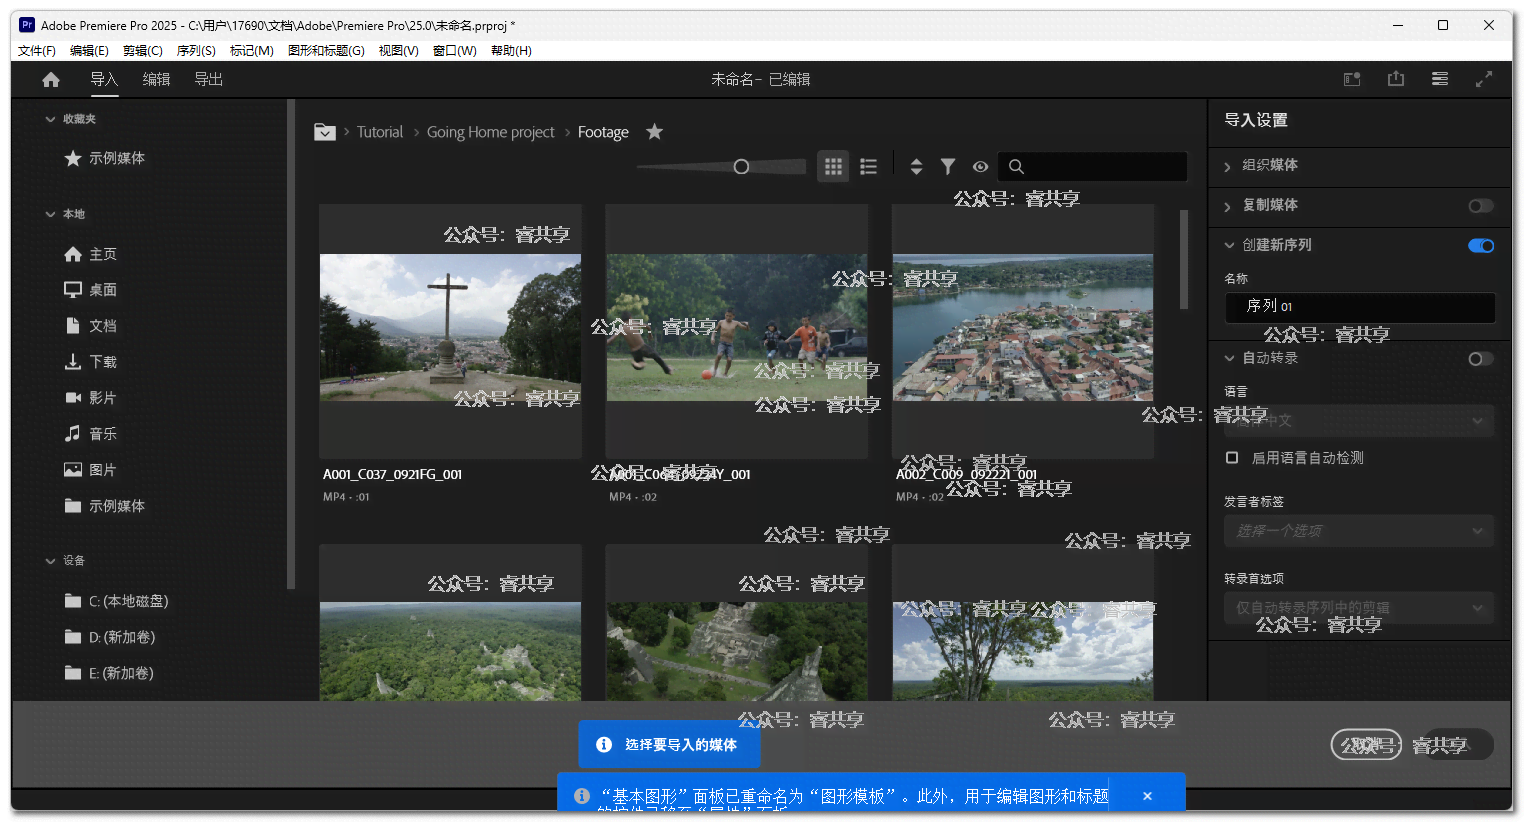Favorite the Footage folder with star
1524x822 pixels.
(654, 132)
